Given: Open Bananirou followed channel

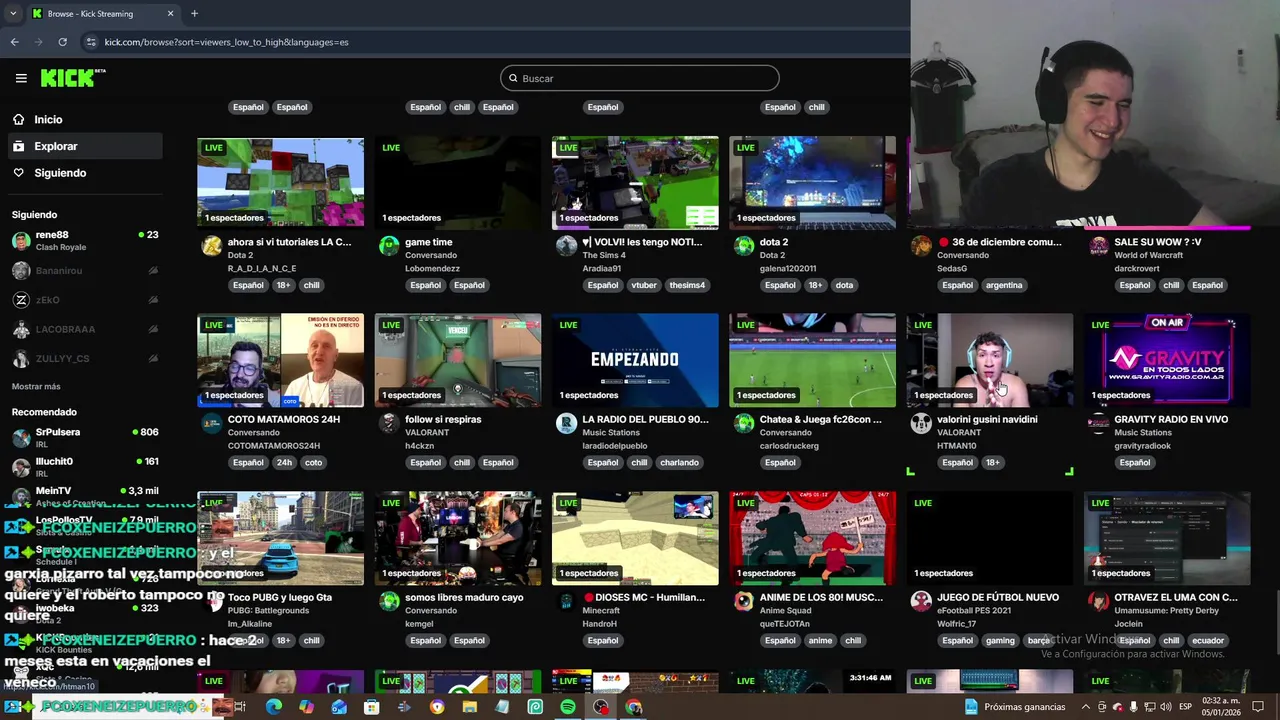Looking at the screenshot, I should click(86, 271).
